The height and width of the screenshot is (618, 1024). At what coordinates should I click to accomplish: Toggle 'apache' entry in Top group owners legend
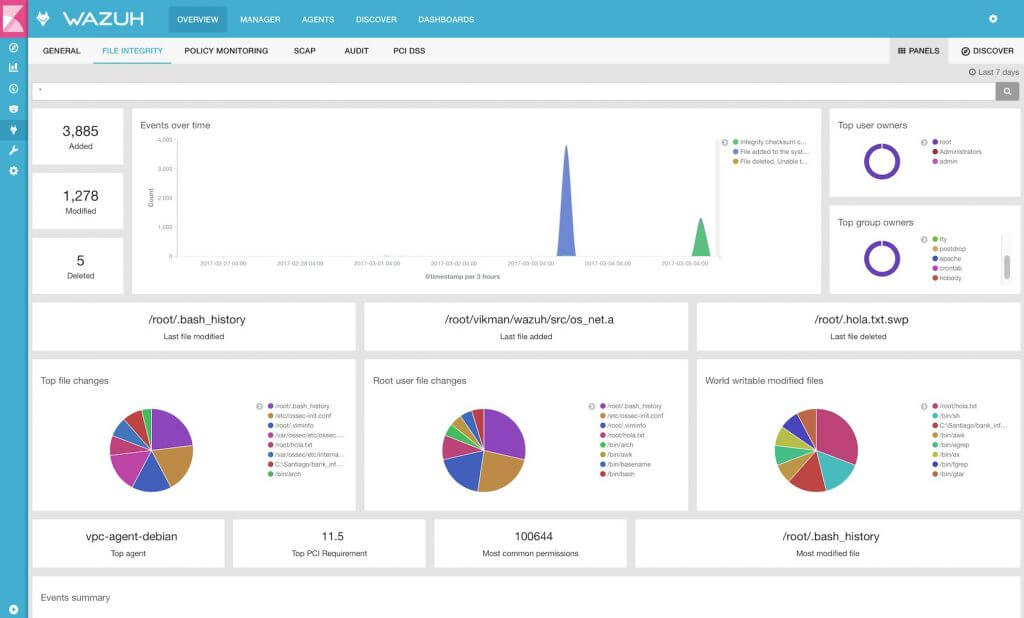tap(949, 258)
